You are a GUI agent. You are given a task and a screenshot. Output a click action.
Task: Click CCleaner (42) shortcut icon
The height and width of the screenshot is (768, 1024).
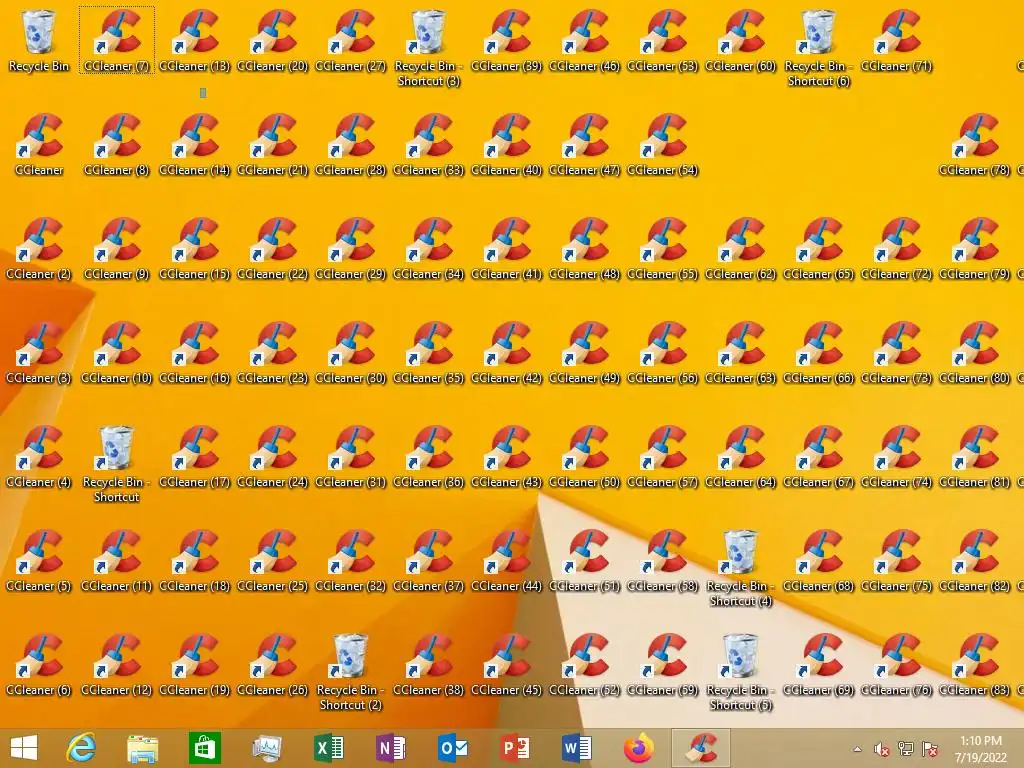click(x=506, y=353)
